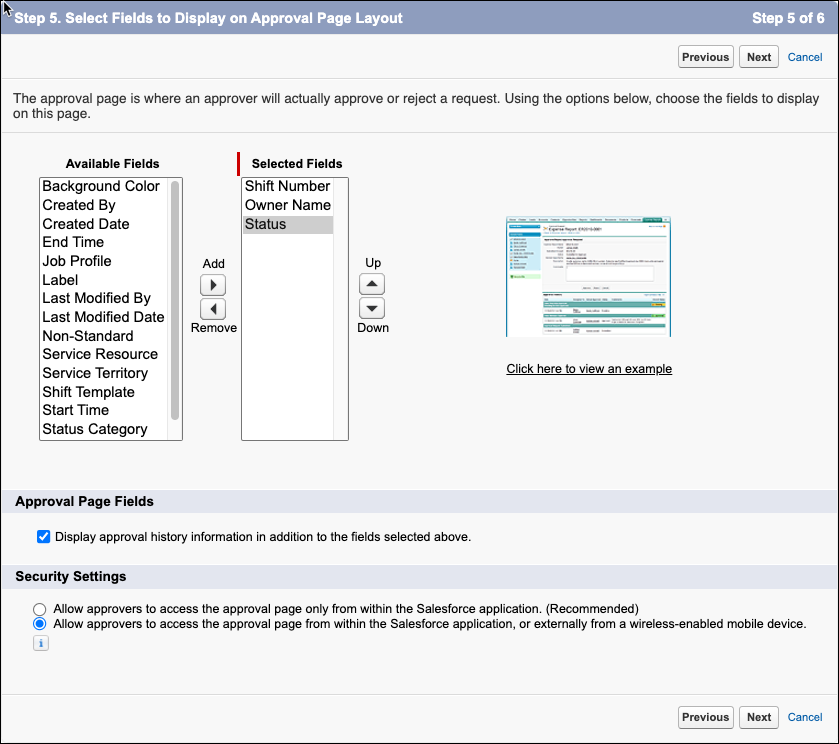The width and height of the screenshot is (839, 744).
Task: Click the Remove left-arrow button
Action: click(213, 309)
